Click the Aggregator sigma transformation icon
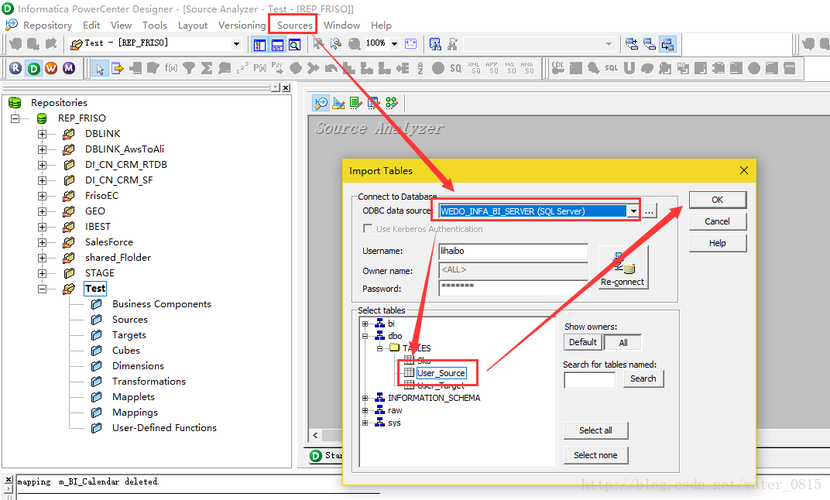Screen dimensions: 830x500 (x=206, y=68)
